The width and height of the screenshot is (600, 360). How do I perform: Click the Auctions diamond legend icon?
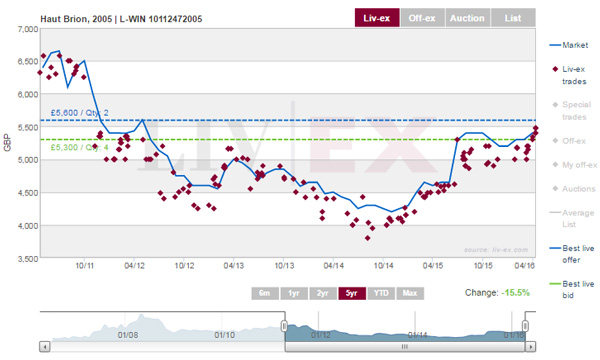(x=555, y=189)
